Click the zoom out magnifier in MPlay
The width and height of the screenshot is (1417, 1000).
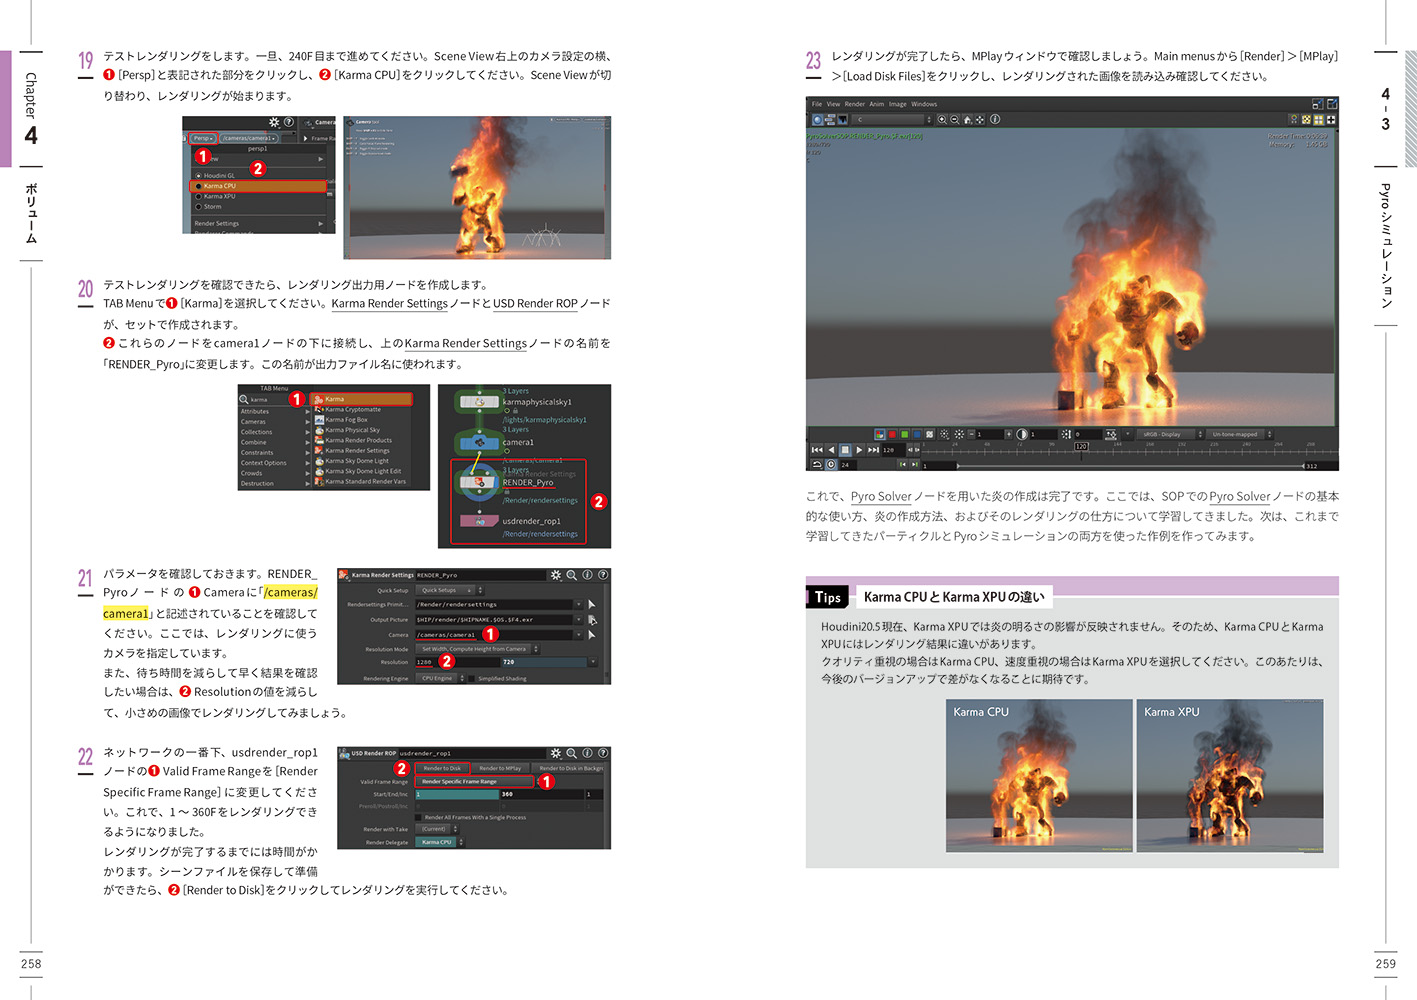954,120
